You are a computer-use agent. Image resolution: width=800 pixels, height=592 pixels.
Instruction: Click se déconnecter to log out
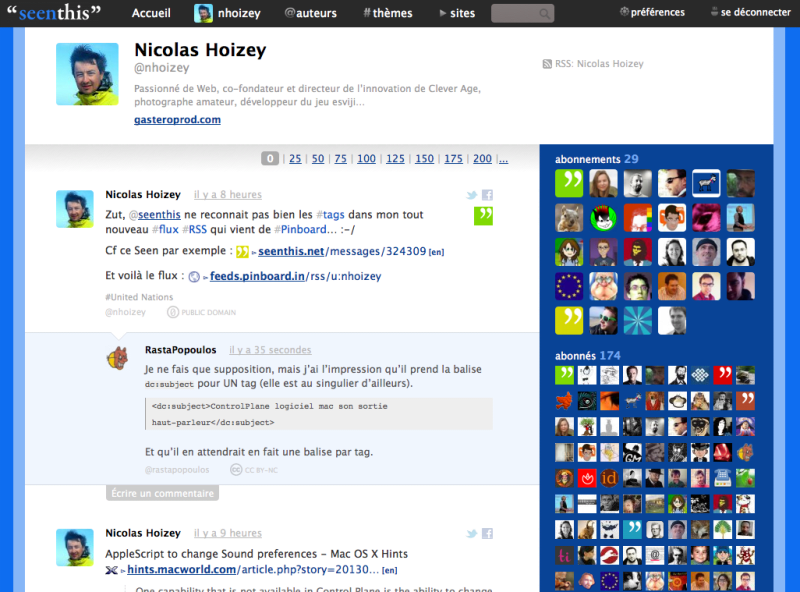tap(751, 12)
